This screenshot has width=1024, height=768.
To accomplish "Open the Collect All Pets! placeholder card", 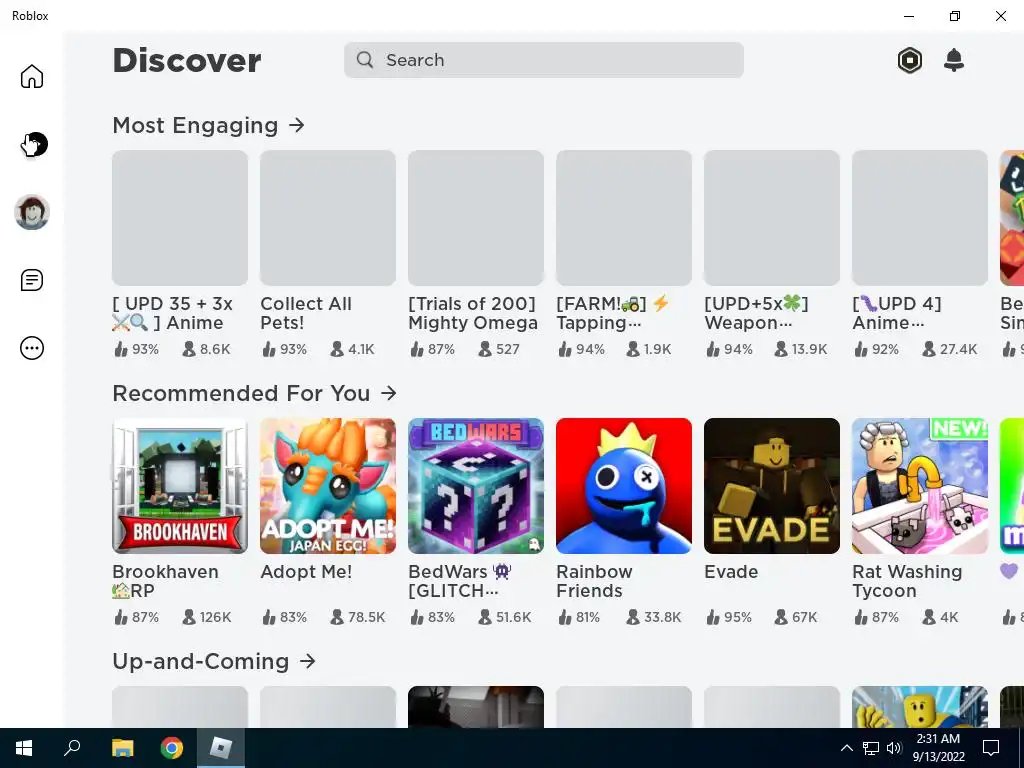I will pos(328,218).
